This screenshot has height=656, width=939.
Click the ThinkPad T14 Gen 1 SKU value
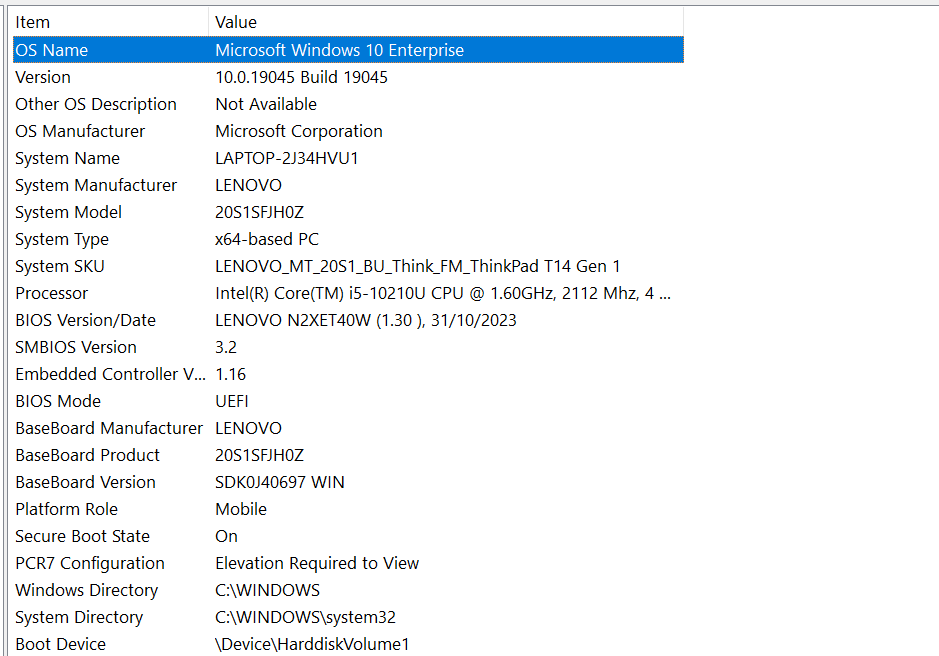click(x=418, y=266)
